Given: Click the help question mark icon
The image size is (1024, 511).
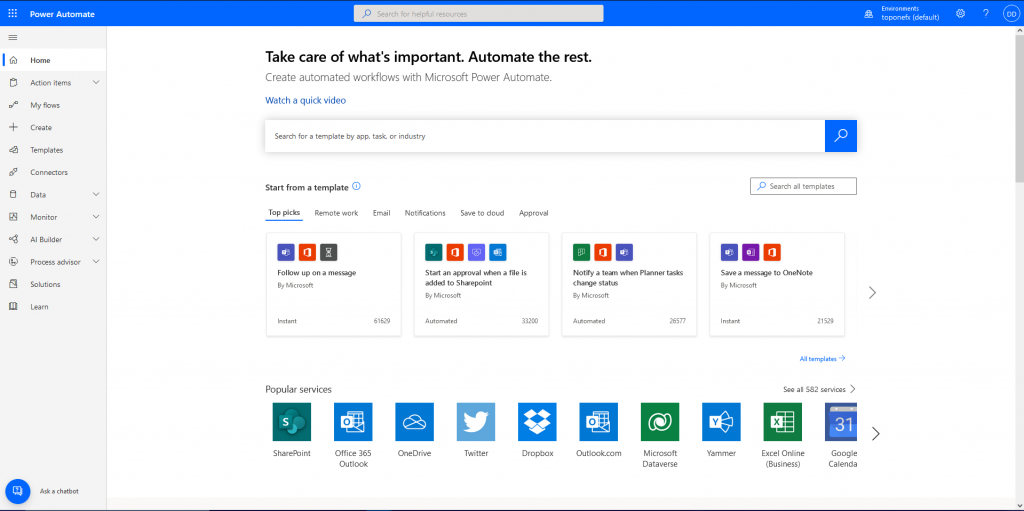Looking at the screenshot, I should click(985, 13).
